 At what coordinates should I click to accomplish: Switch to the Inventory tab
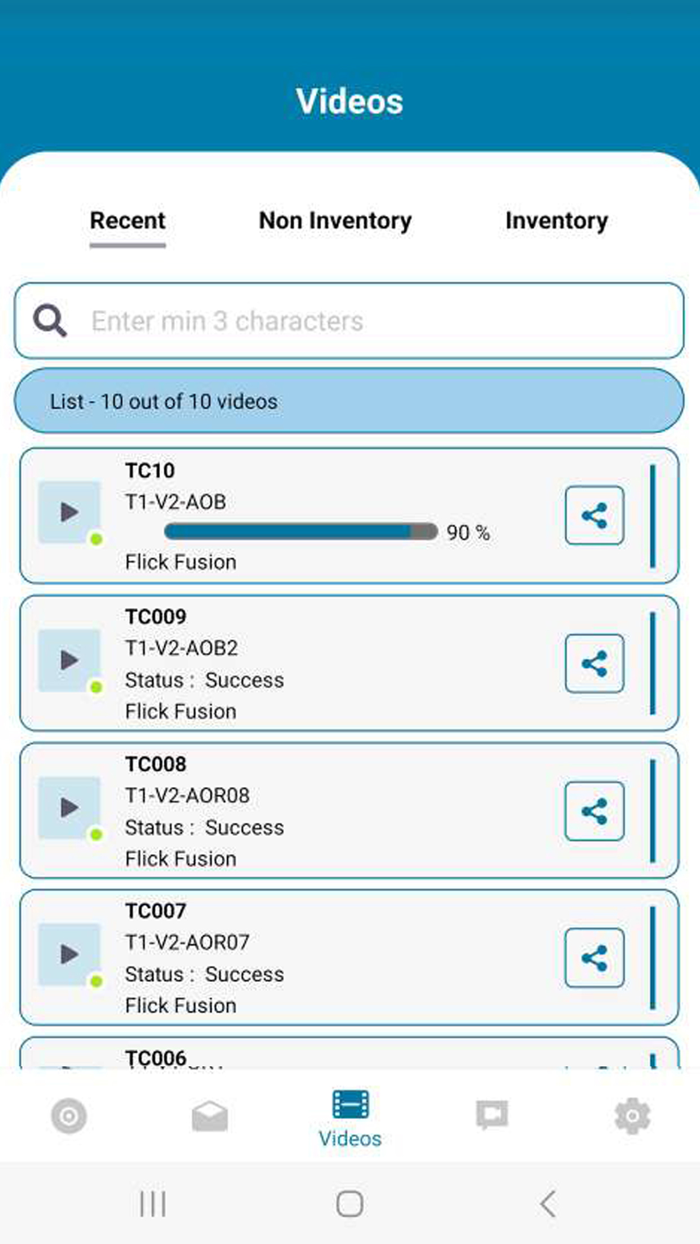pyautogui.click(x=557, y=221)
